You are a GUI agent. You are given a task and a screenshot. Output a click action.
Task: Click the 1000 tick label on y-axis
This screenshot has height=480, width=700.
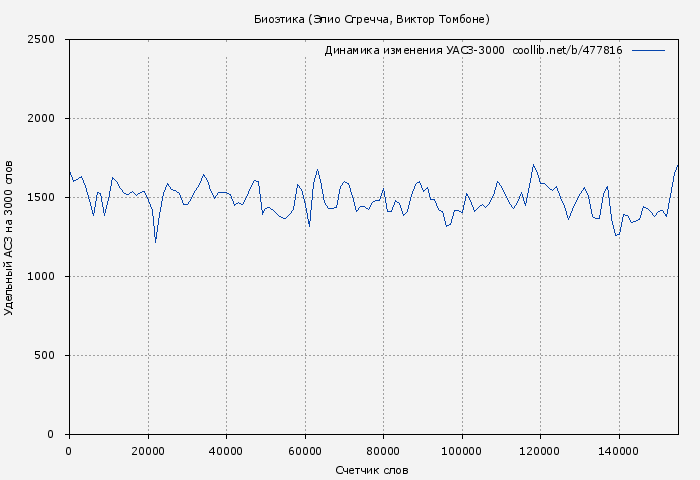point(48,277)
